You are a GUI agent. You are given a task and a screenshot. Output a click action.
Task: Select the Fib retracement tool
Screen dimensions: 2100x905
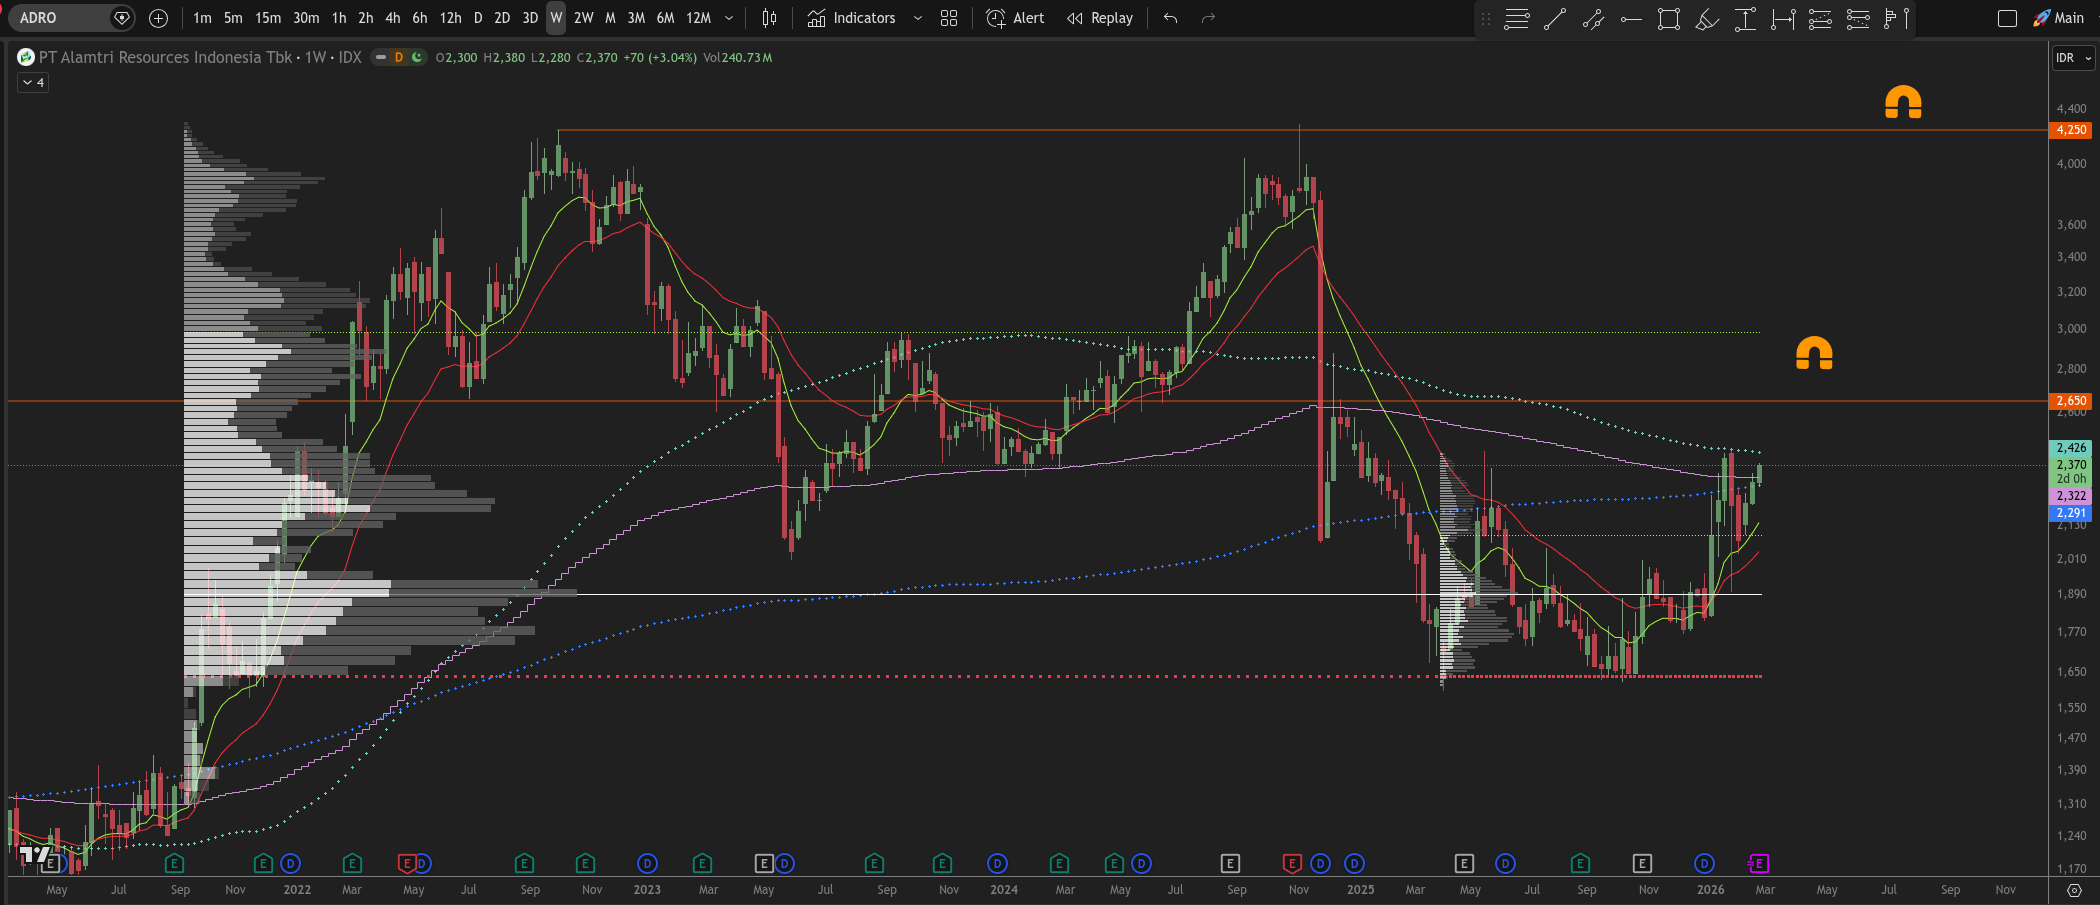pyautogui.click(x=1517, y=19)
